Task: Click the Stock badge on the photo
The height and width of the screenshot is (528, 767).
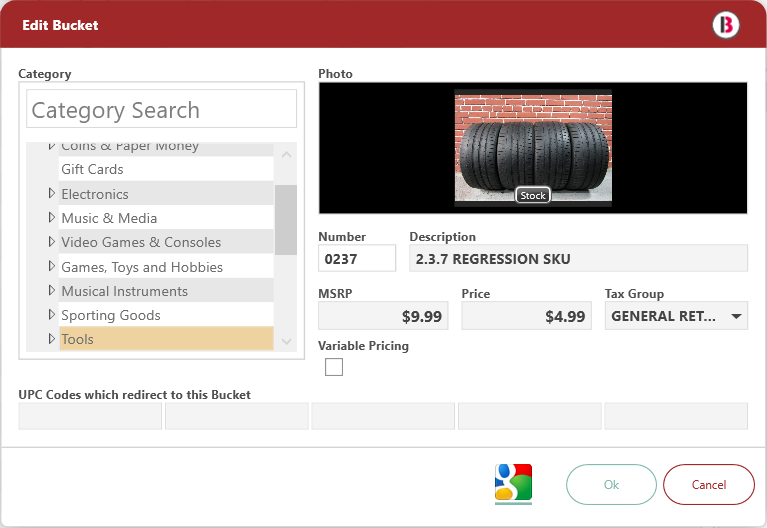Action: [x=533, y=195]
